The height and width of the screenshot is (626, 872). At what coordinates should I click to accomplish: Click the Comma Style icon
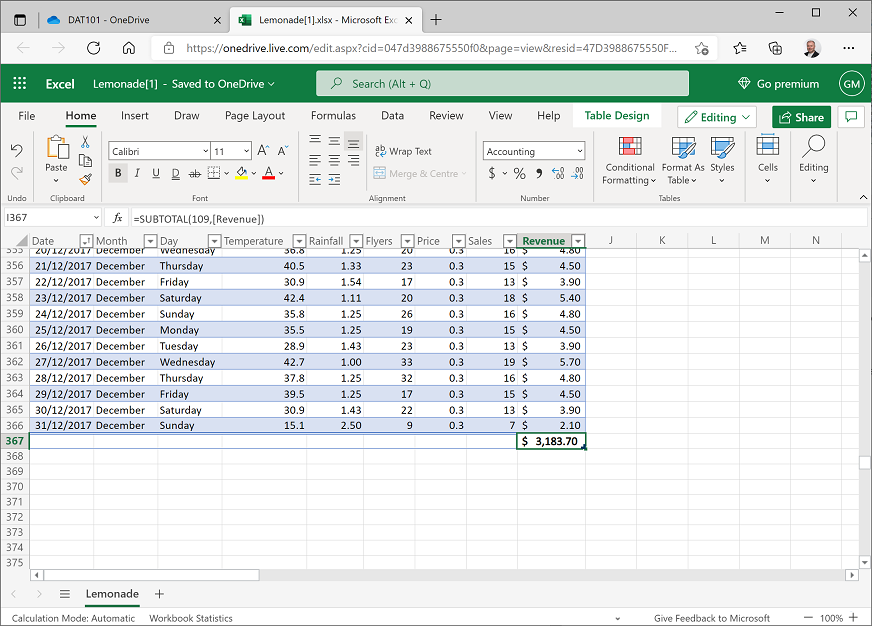539,172
